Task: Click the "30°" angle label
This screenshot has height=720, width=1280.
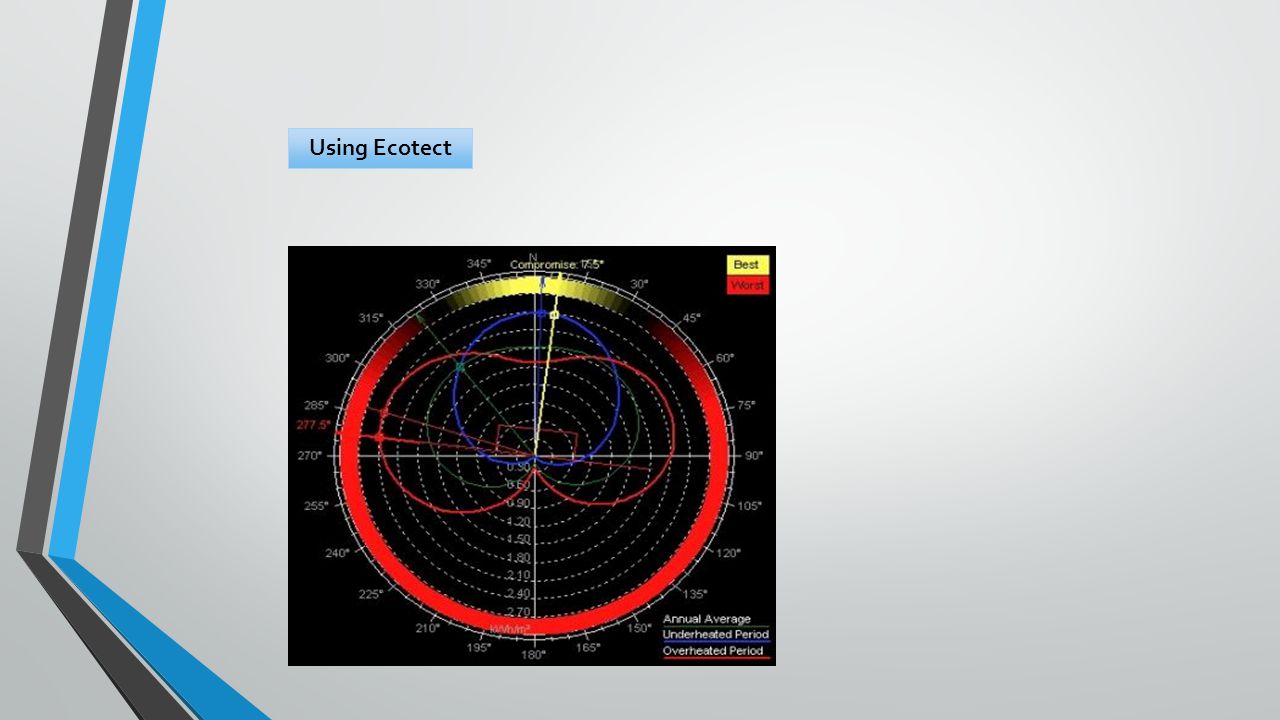Action: (x=639, y=284)
